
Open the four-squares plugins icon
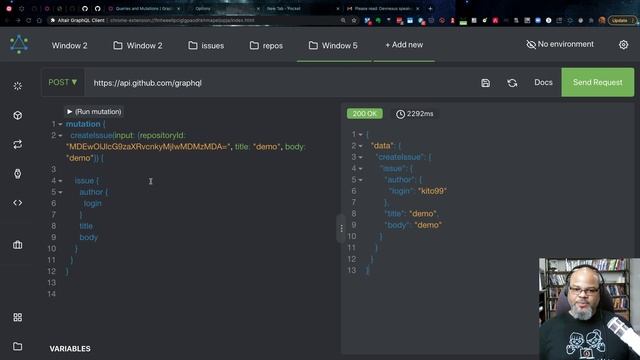[18, 317]
